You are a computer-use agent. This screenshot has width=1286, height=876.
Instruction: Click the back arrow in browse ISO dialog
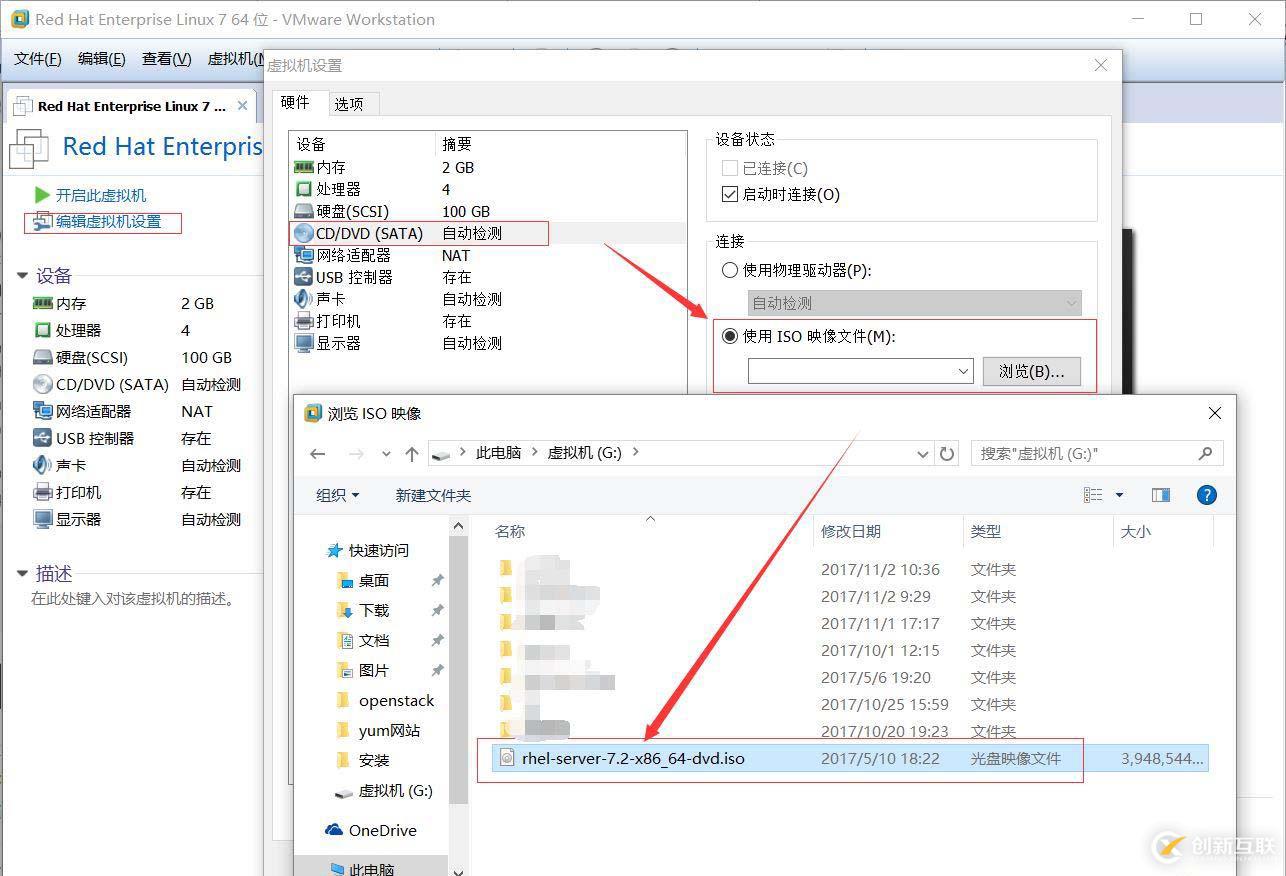[x=318, y=454]
